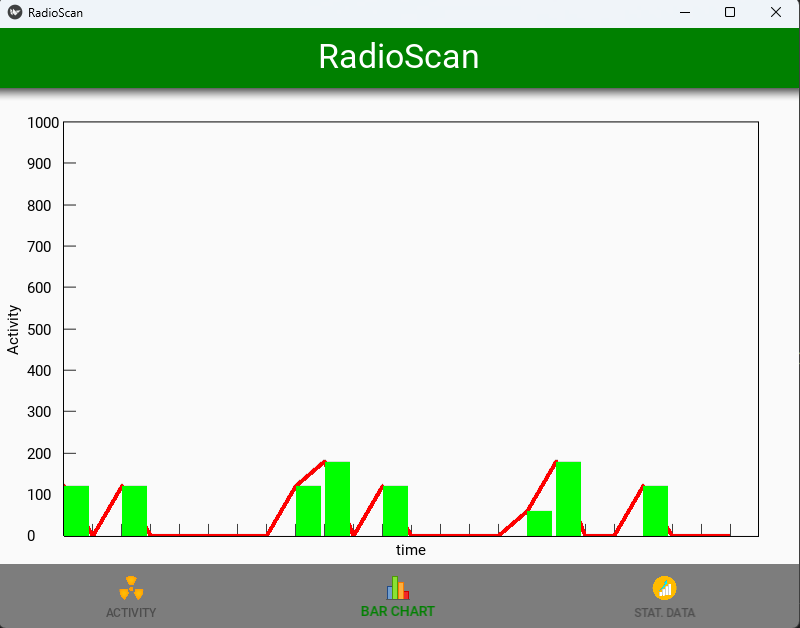Switch to the ACTIVITY tab

[x=130, y=595]
